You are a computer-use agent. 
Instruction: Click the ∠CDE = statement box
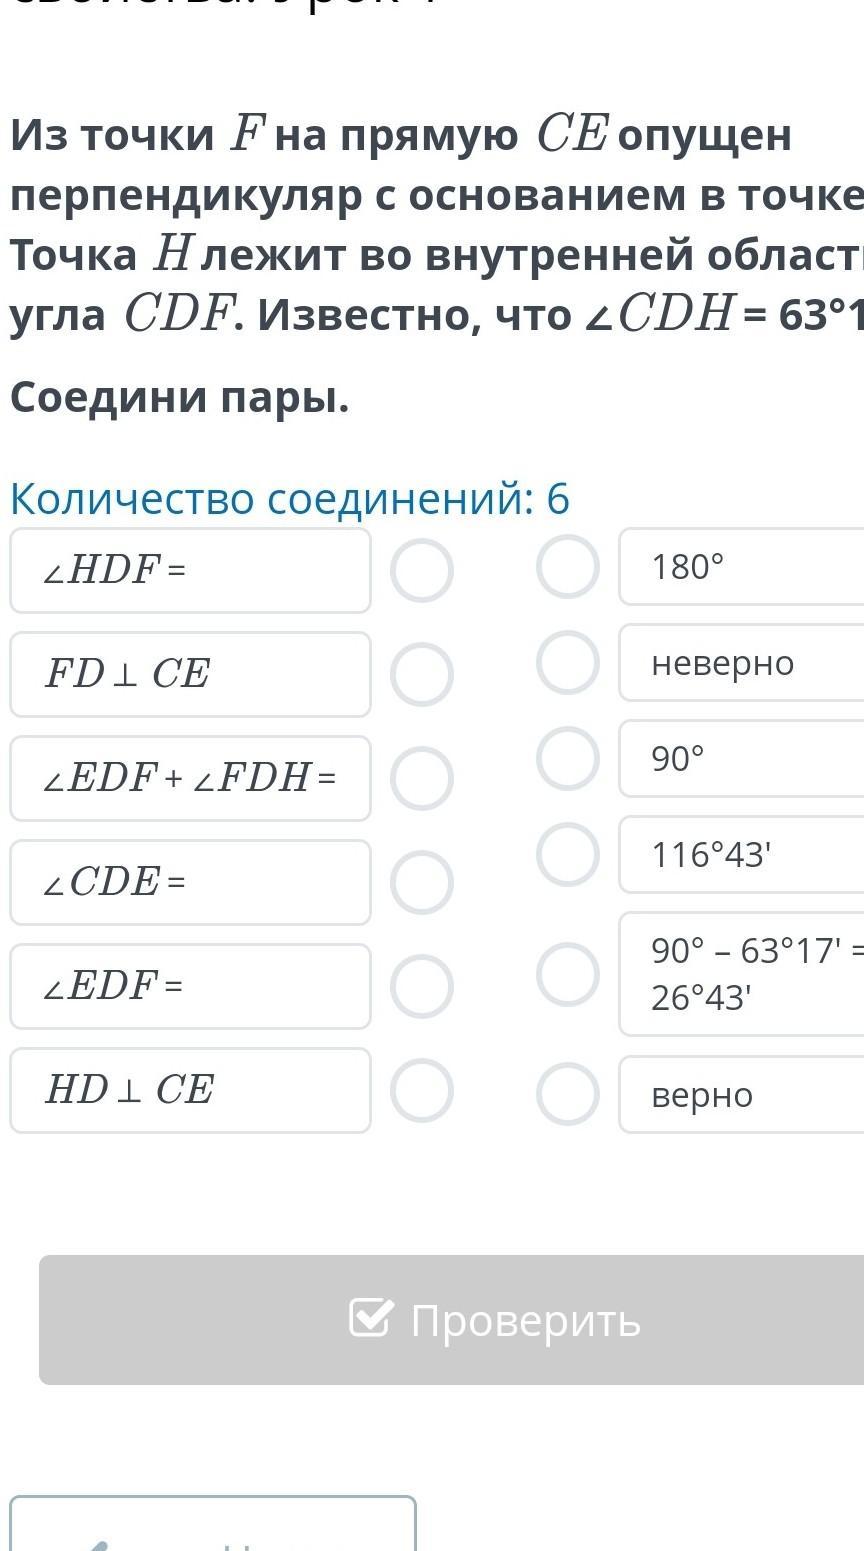(x=190, y=882)
